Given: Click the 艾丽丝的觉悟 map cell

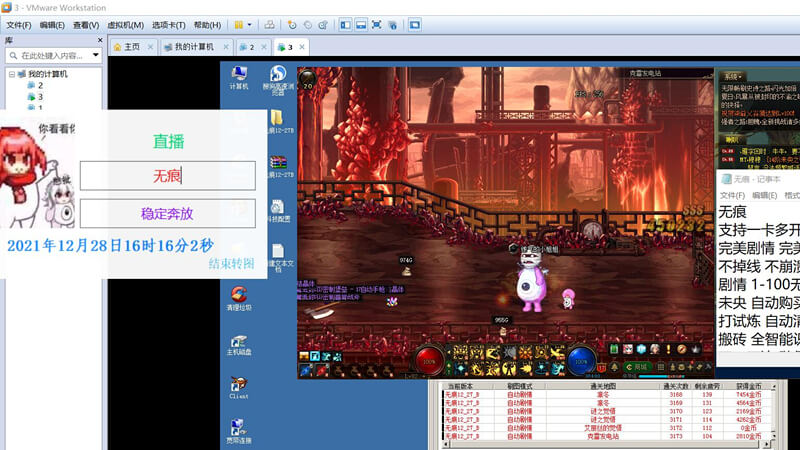Looking at the screenshot, I should tap(603, 428).
